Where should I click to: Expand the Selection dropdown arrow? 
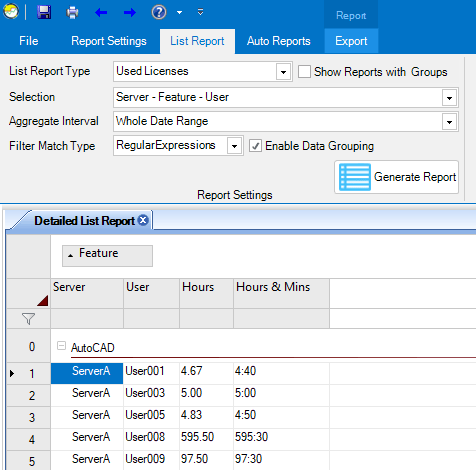(x=449, y=98)
